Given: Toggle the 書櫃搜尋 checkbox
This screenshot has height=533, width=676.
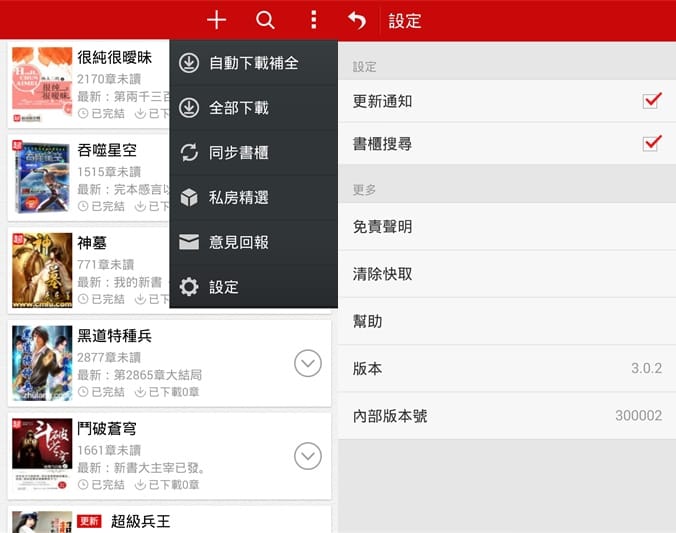Looking at the screenshot, I should pos(652,143).
